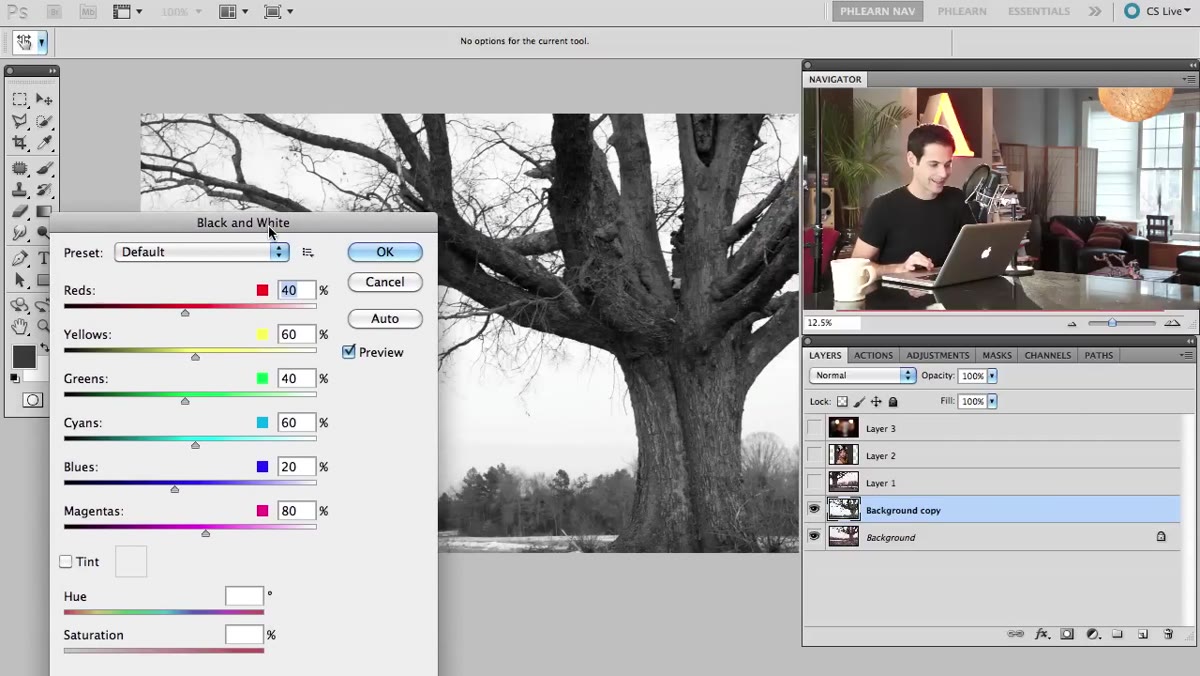This screenshot has height=676, width=1200.
Task: Click the foreground color swatch
Action: [x=23, y=356]
